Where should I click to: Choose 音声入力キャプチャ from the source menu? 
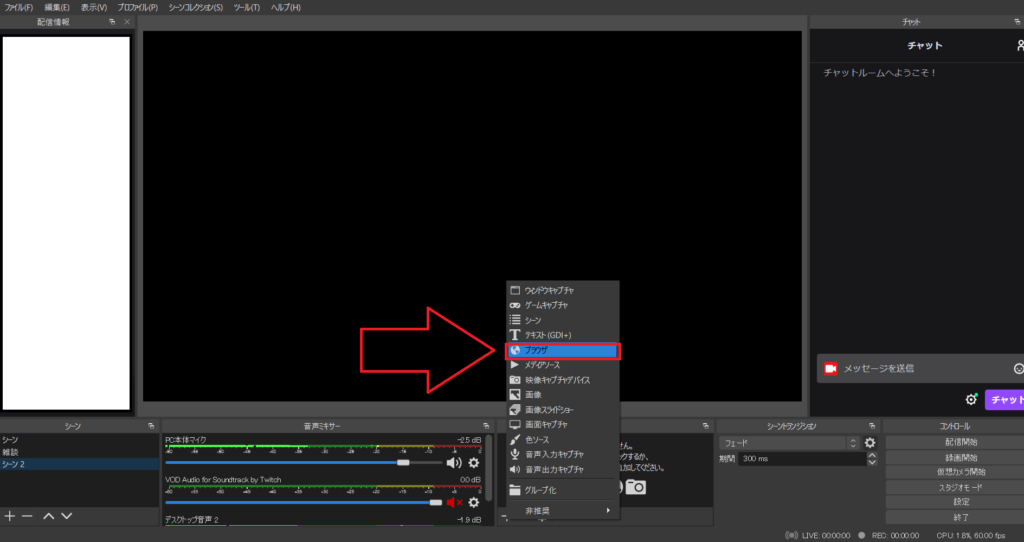click(563, 454)
